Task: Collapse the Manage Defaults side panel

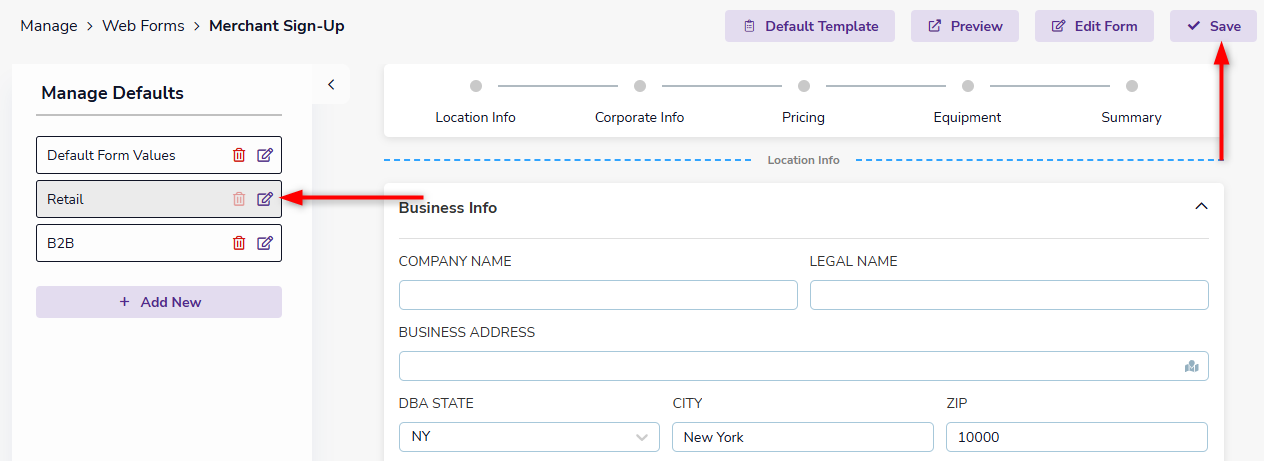Action: click(x=331, y=85)
